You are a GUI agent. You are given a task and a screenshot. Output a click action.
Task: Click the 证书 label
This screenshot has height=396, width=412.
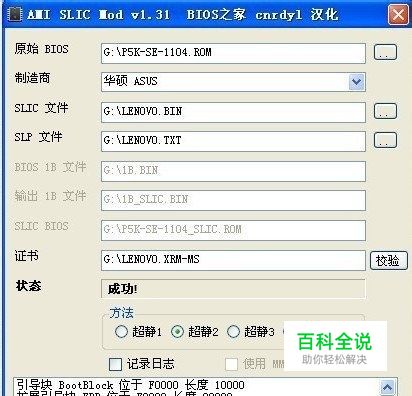point(27,256)
